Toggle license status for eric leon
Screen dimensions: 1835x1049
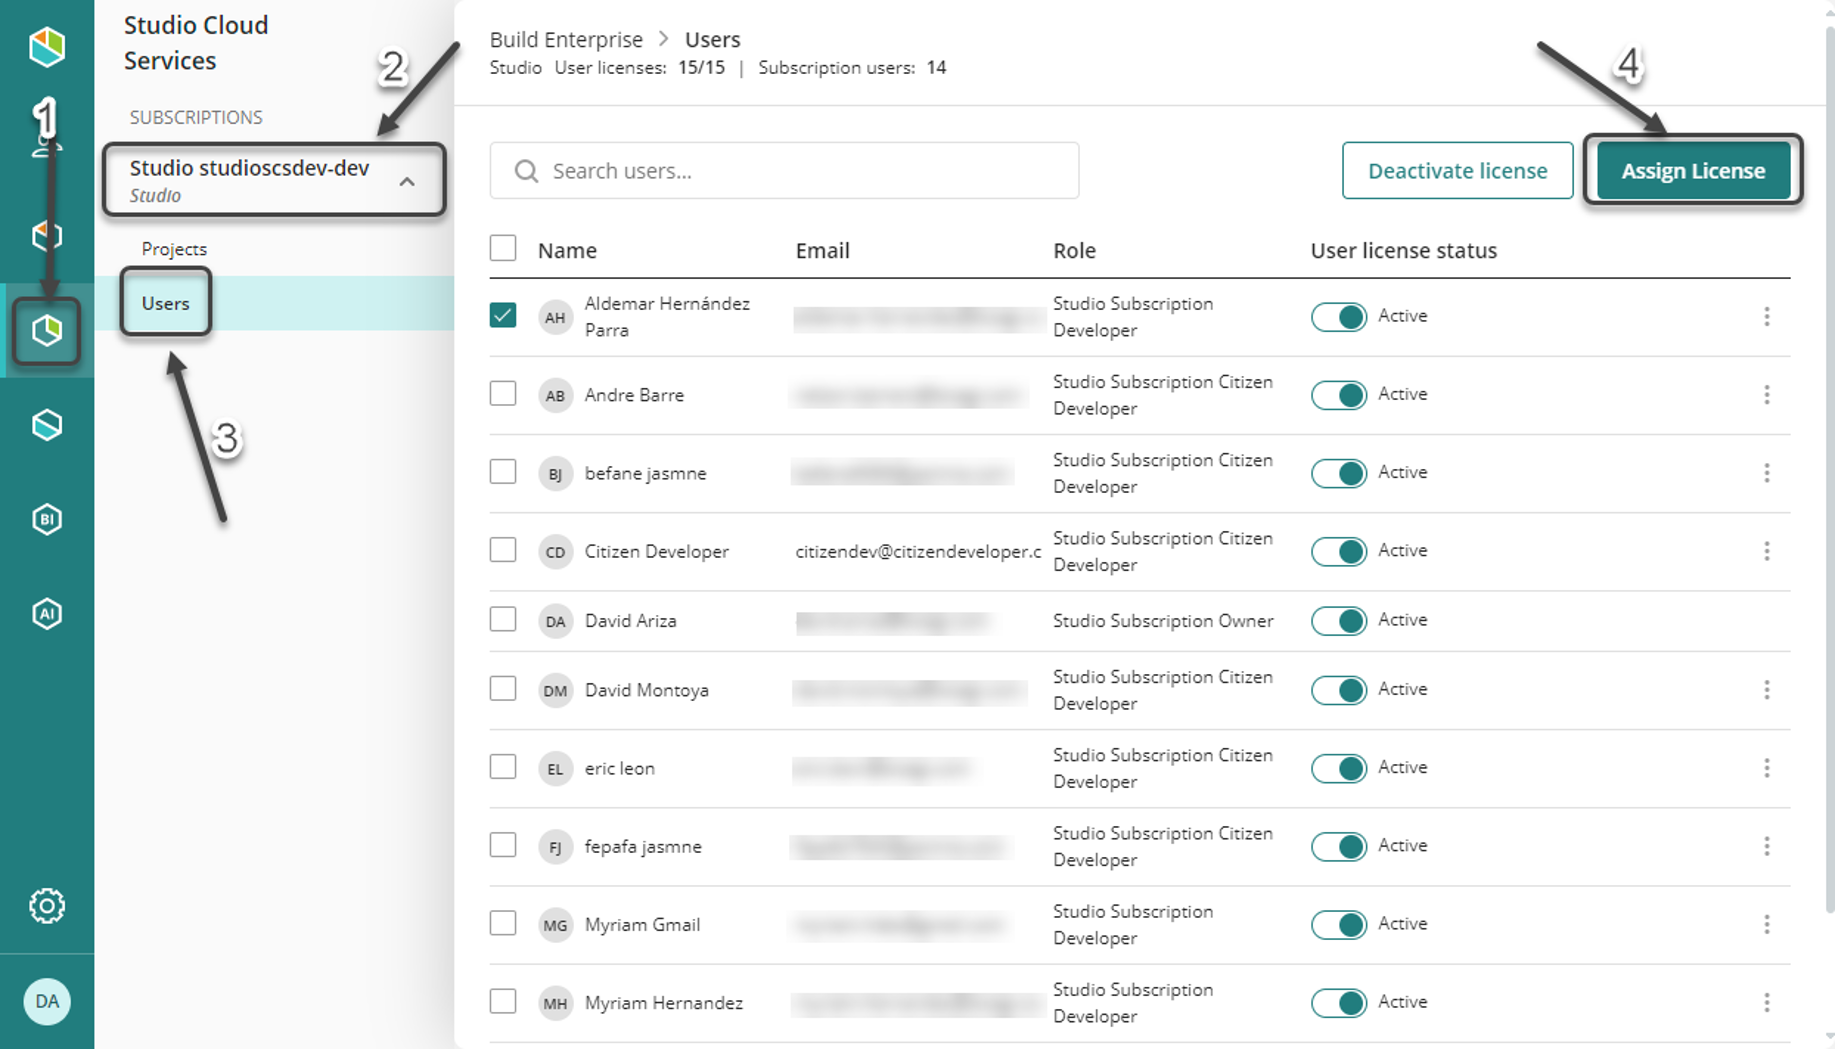tap(1339, 767)
